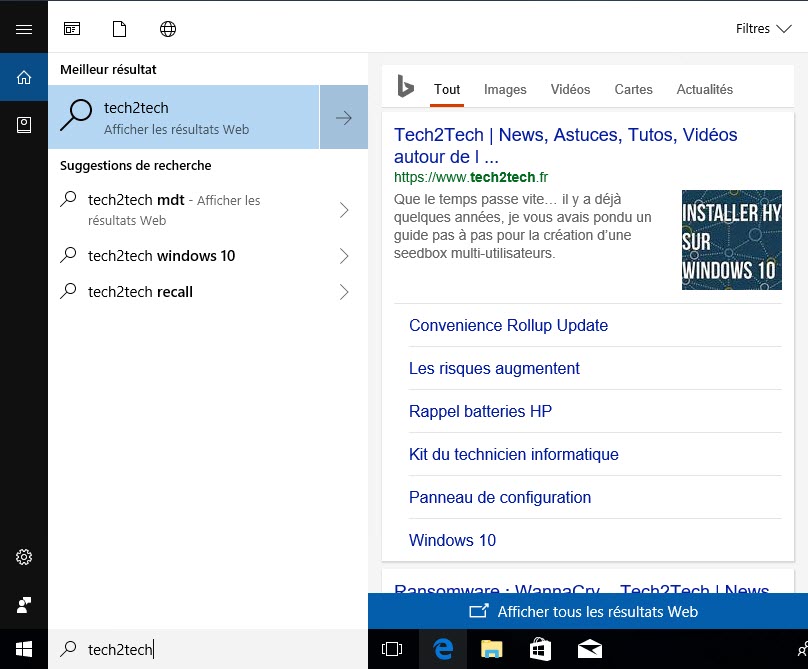Switch to the Images tab
The height and width of the screenshot is (669, 808).
[x=505, y=90]
